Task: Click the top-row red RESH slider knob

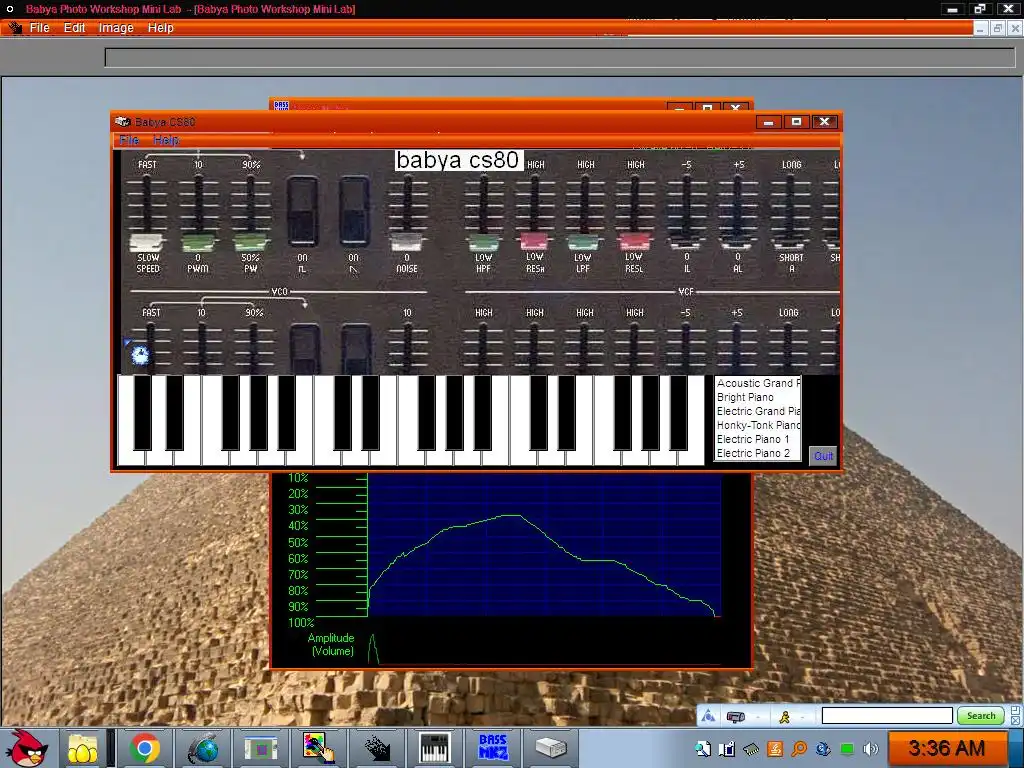Action: (535, 243)
